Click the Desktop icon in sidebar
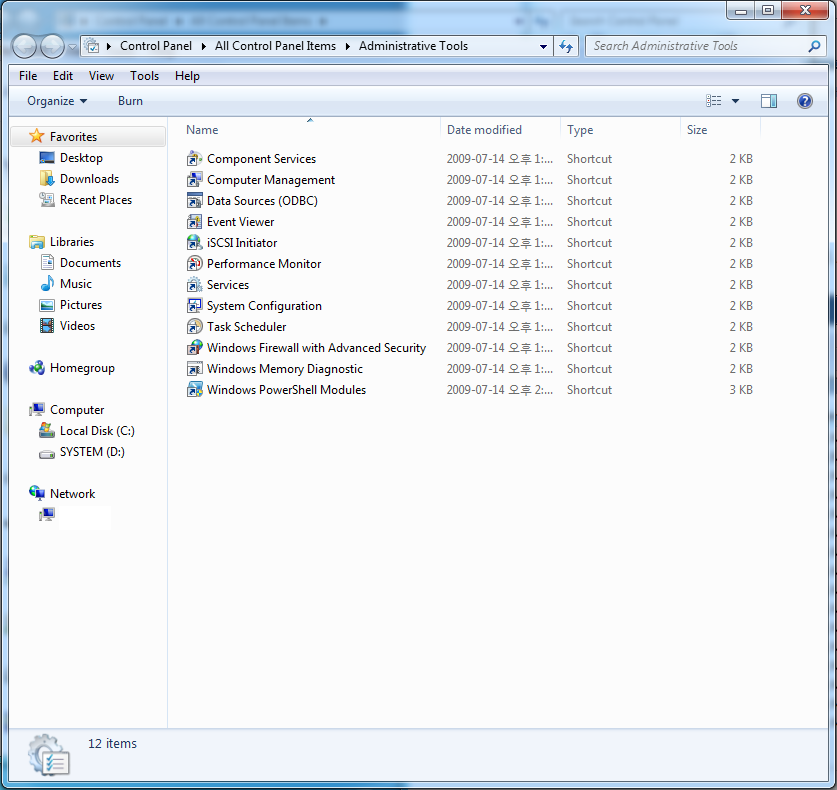The width and height of the screenshot is (837, 790). click(x=47, y=157)
